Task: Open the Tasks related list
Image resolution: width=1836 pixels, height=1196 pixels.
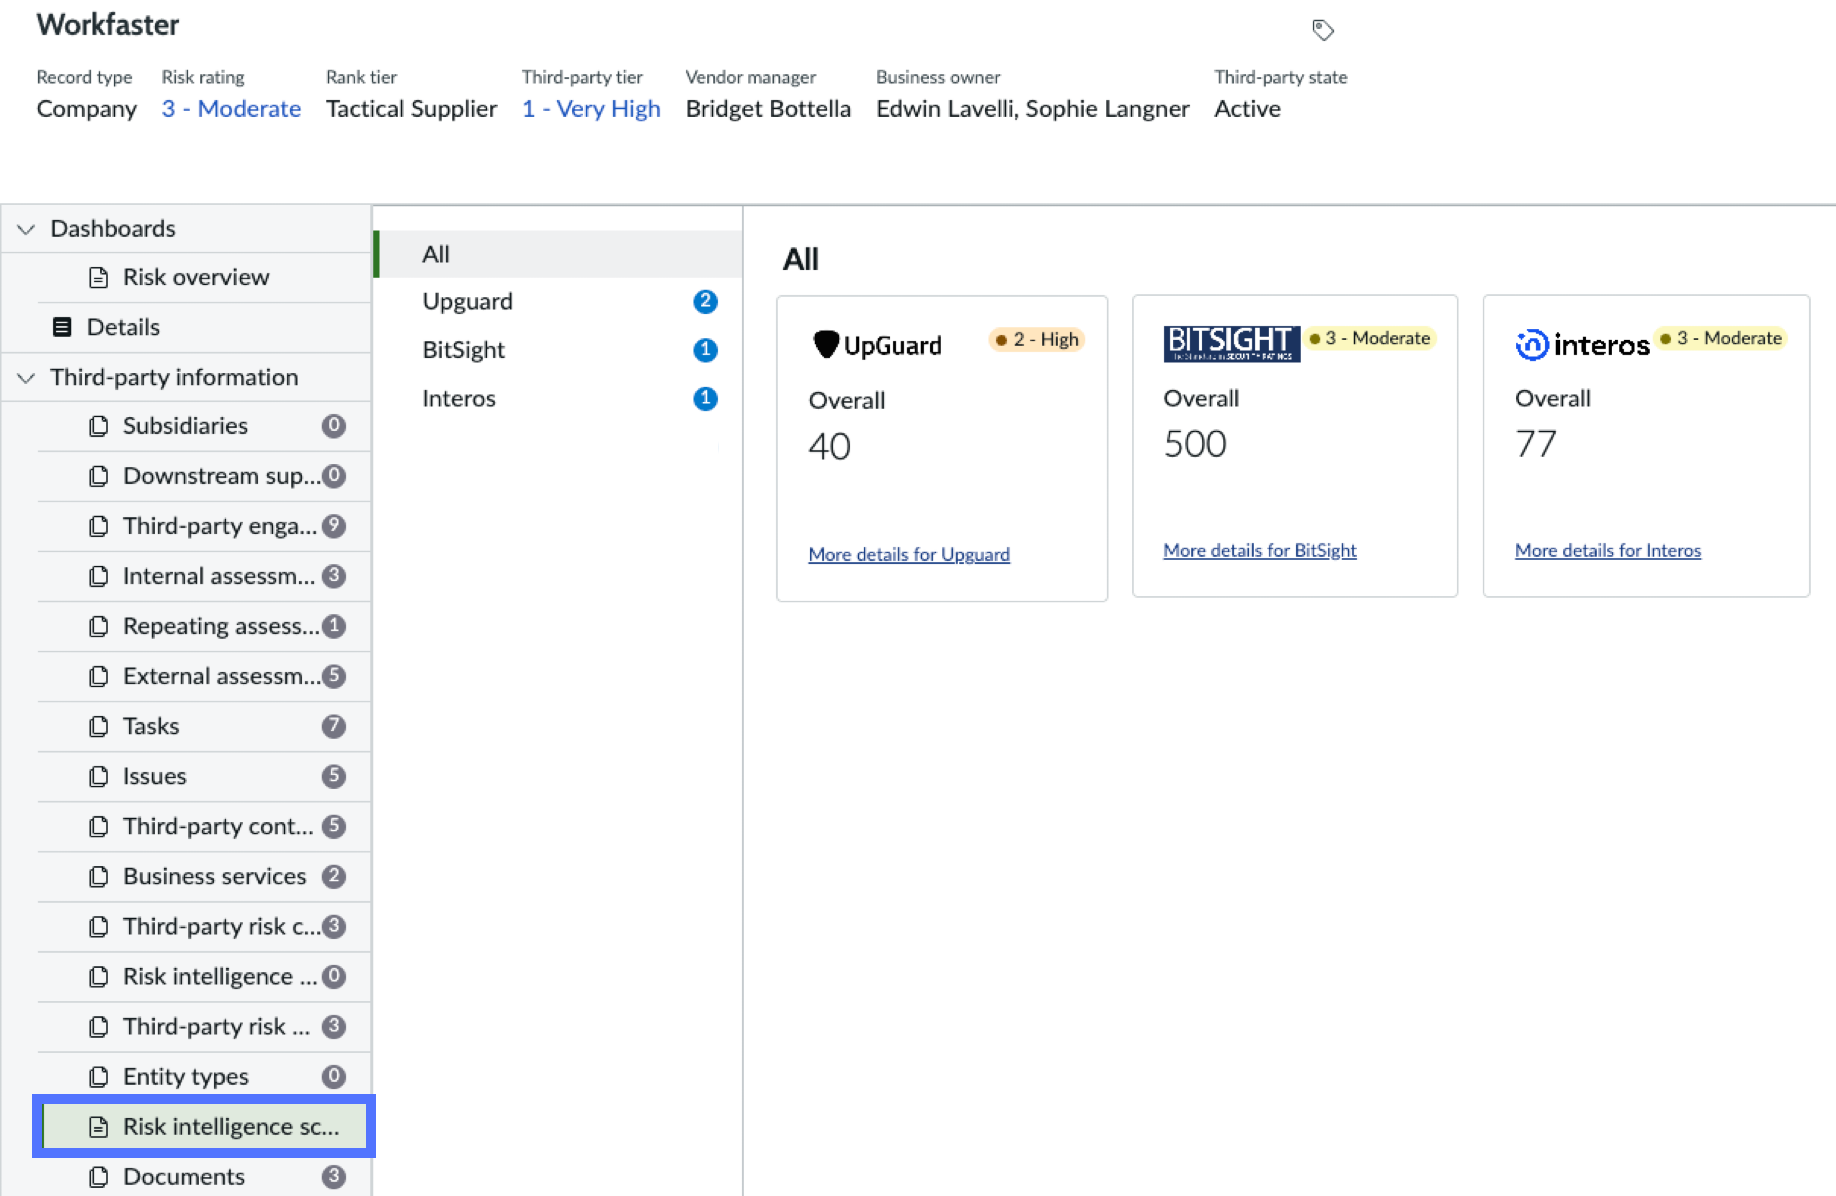Action: [204, 726]
